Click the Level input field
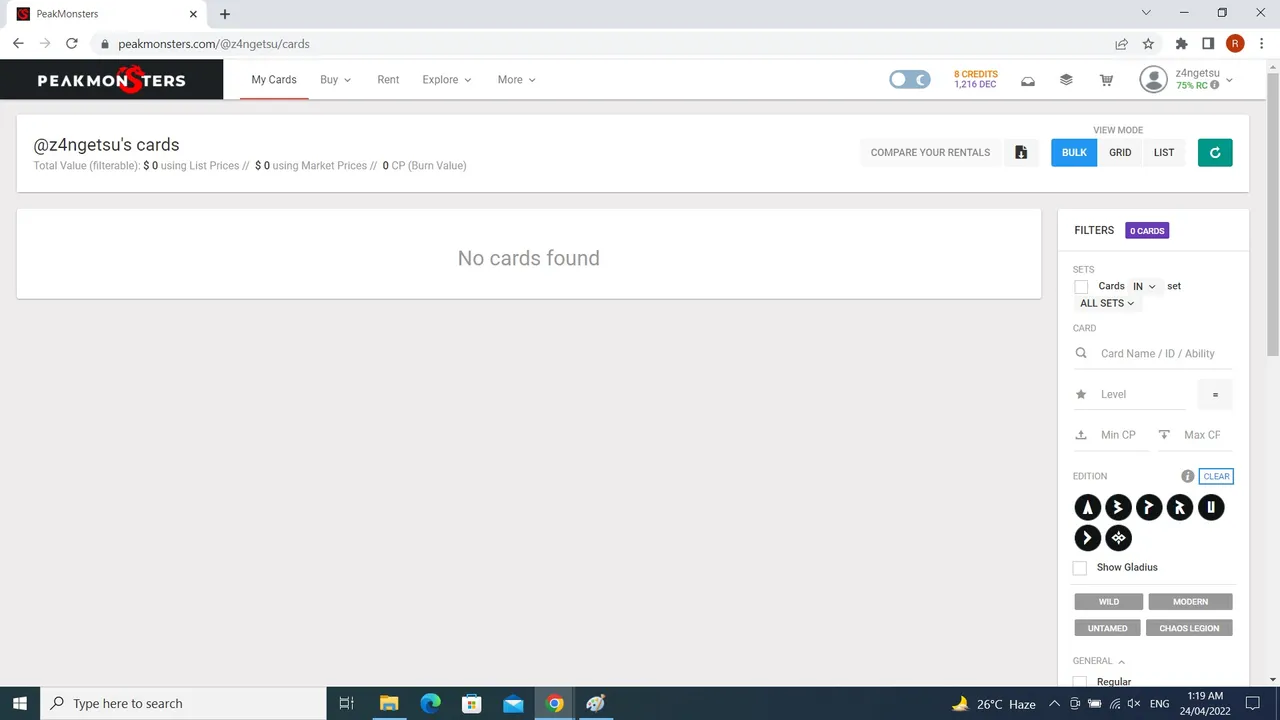This screenshot has height=720, width=1280. tap(1142, 394)
